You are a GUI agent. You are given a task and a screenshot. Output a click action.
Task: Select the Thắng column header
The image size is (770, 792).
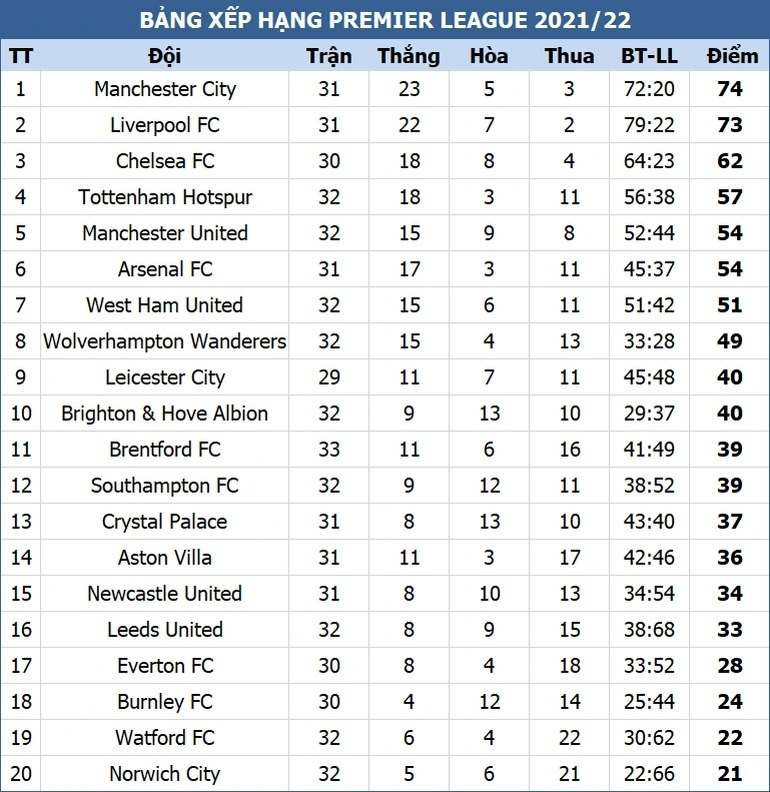(409, 56)
